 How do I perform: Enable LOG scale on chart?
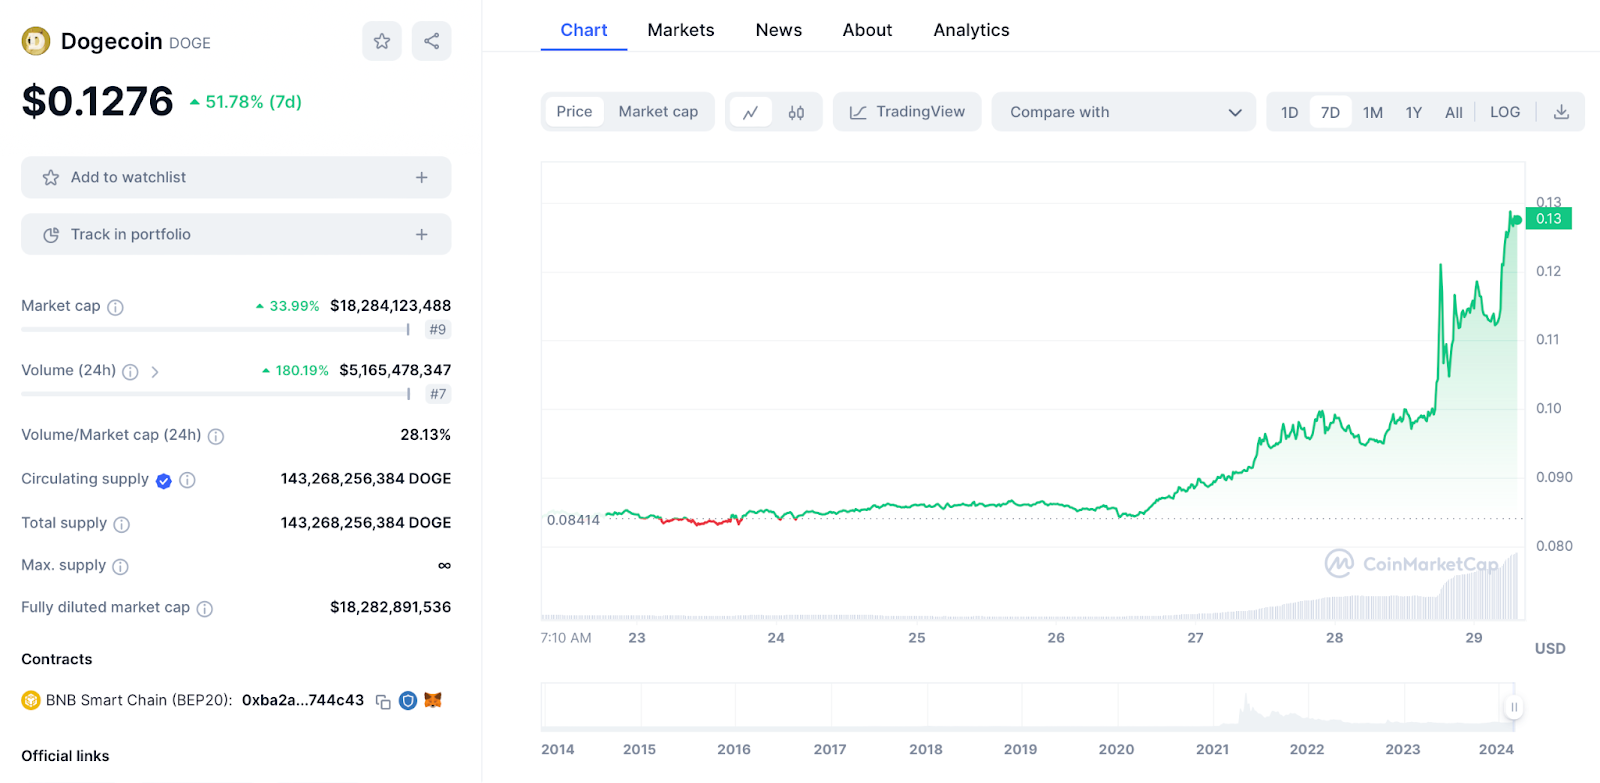click(1505, 112)
